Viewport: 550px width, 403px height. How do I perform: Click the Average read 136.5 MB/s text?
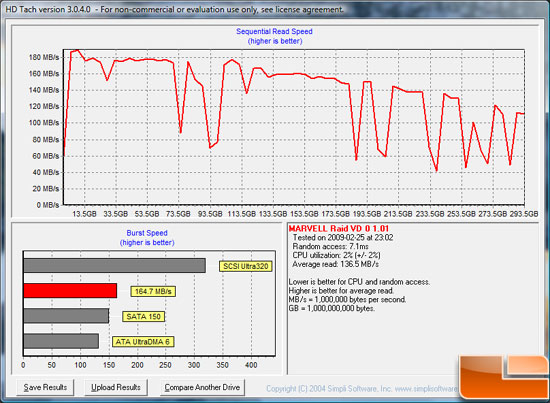pyautogui.click(x=336, y=264)
